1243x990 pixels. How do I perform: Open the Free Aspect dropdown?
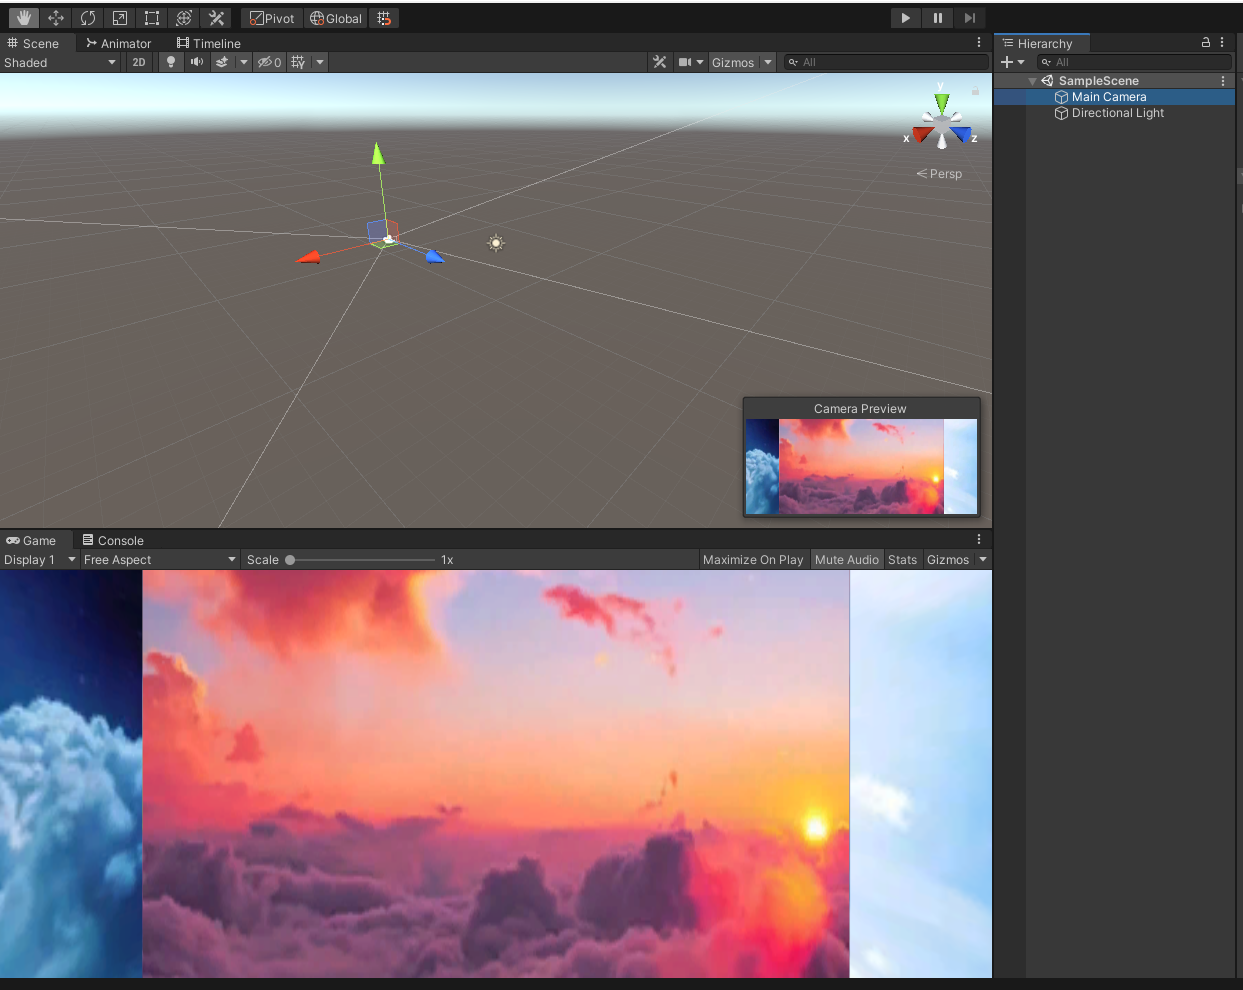coord(158,559)
